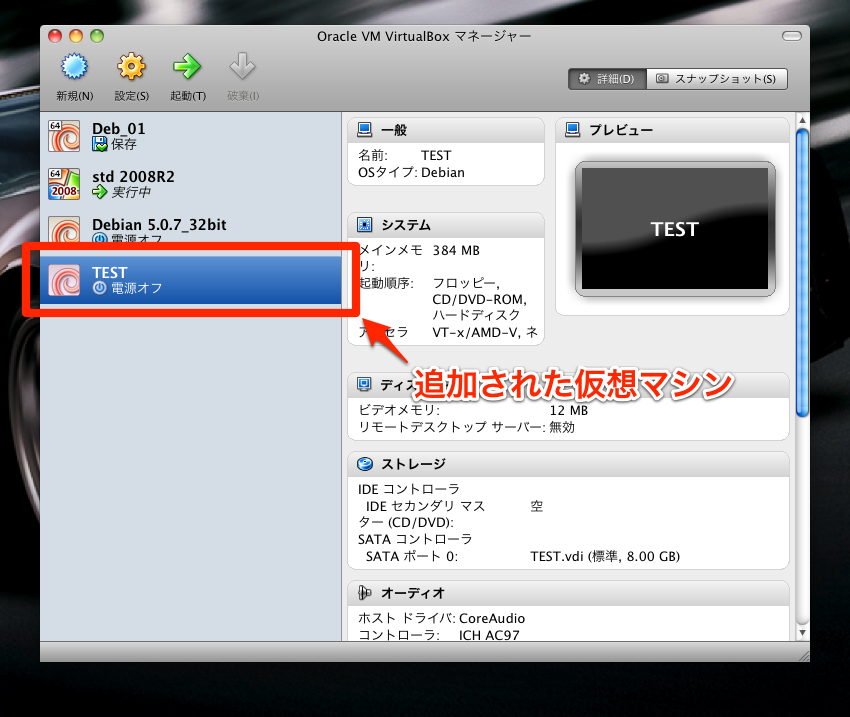Click the 一般 section monitor icon
Viewport: 850px width, 717px height.
[x=364, y=130]
